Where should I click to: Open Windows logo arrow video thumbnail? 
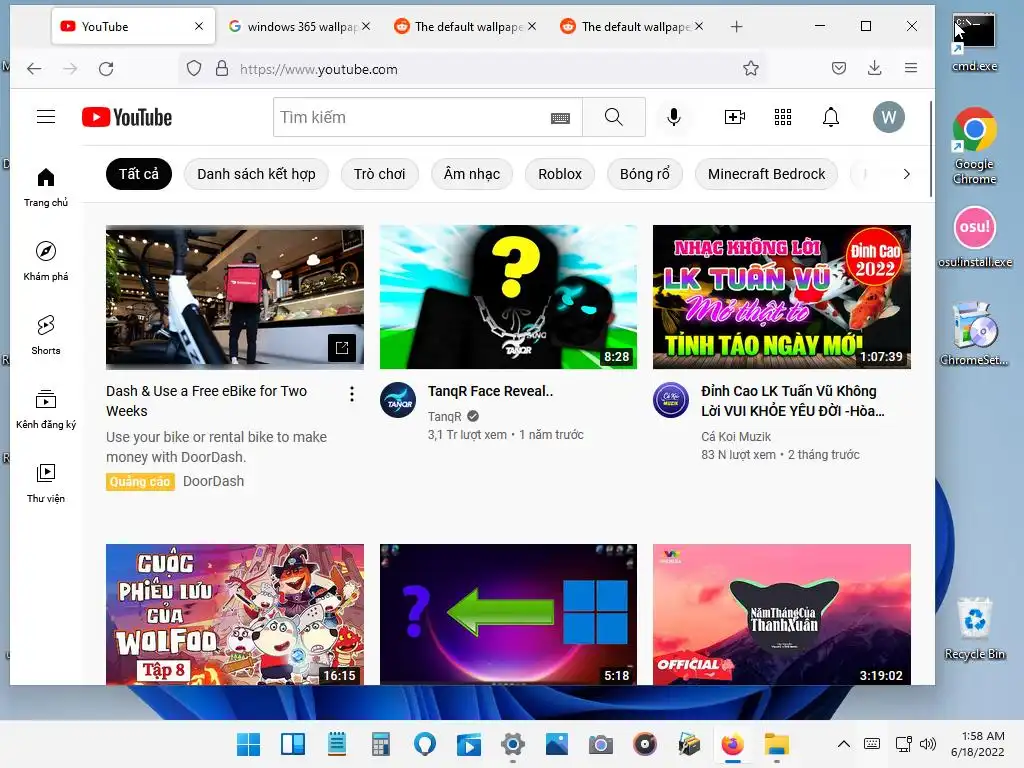click(508, 615)
